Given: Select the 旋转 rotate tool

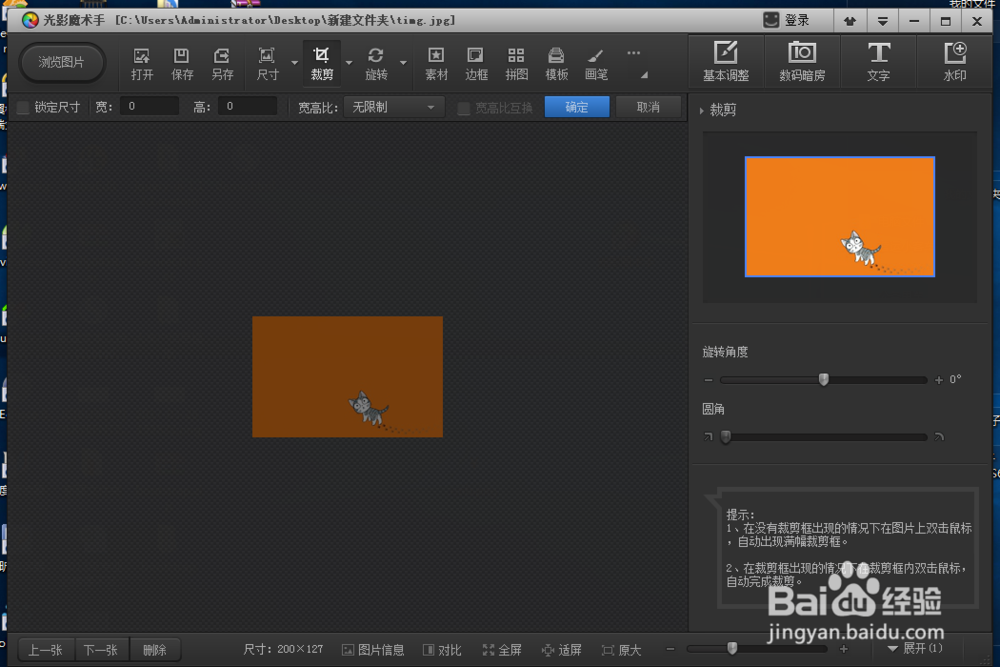Looking at the screenshot, I should [x=376, y=64].
